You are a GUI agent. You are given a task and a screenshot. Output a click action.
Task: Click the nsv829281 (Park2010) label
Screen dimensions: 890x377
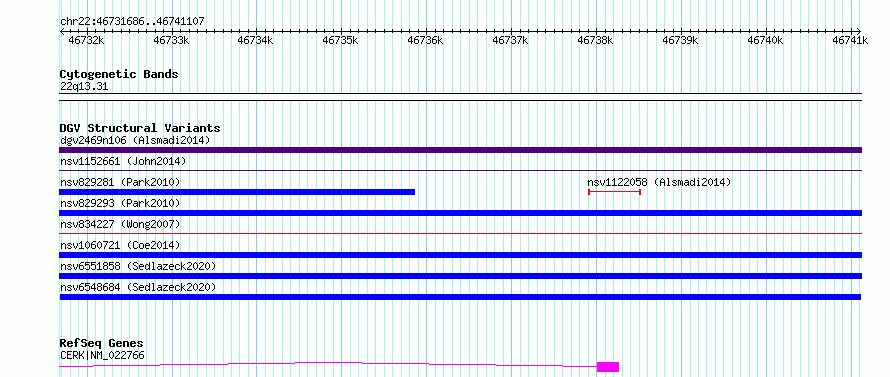pos(120,182)
